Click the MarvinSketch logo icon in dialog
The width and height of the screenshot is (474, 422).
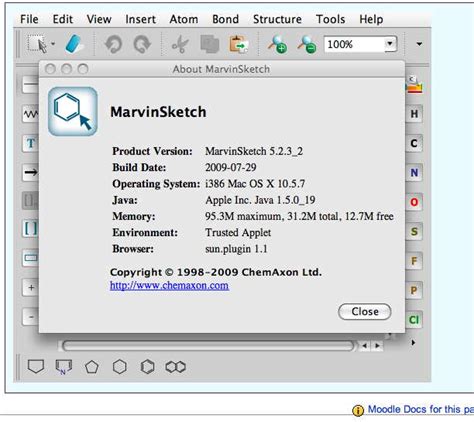coord(73,111)
